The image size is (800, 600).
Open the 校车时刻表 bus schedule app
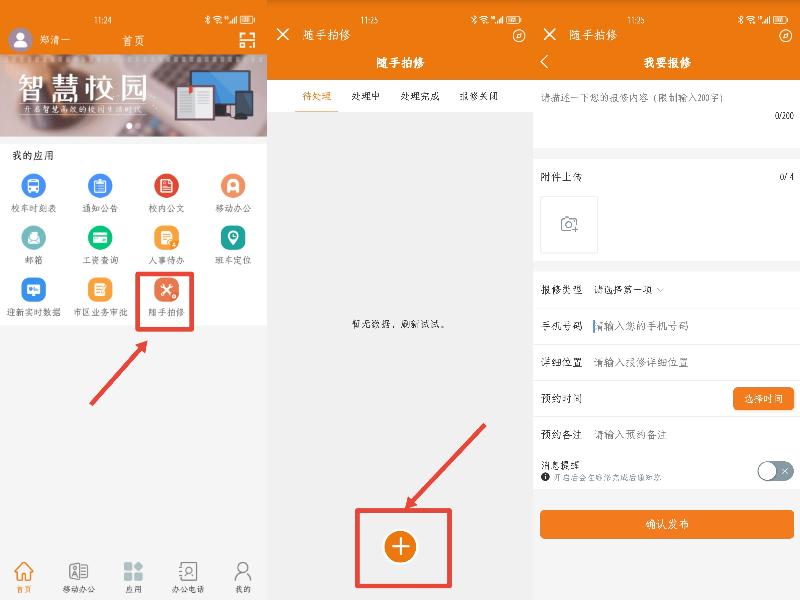pos(34,187)
